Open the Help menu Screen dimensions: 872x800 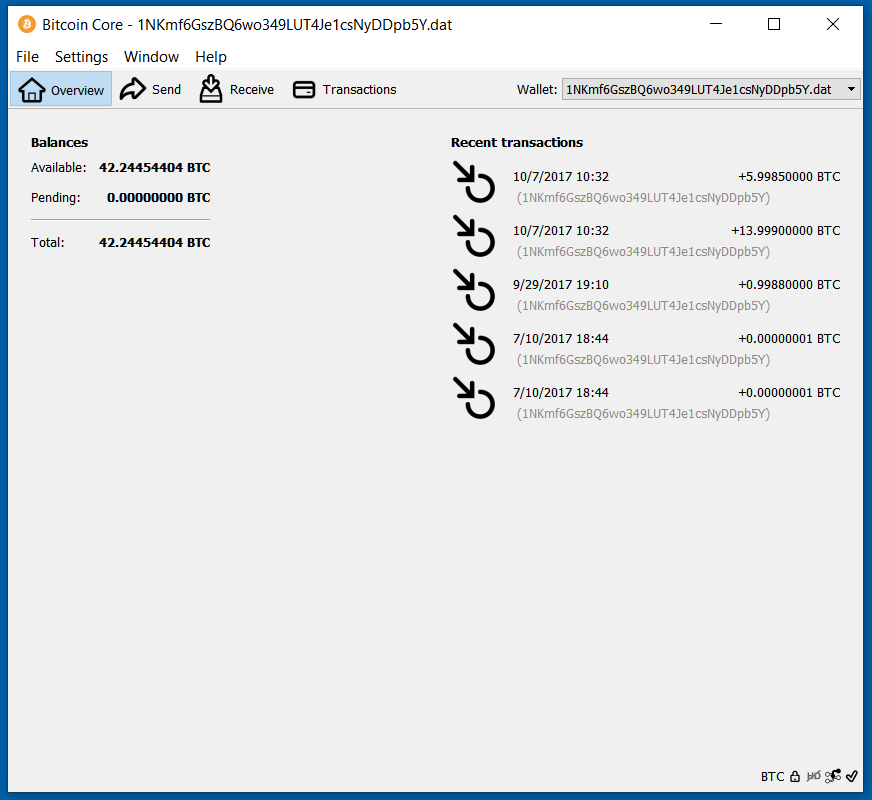point(211,57)
